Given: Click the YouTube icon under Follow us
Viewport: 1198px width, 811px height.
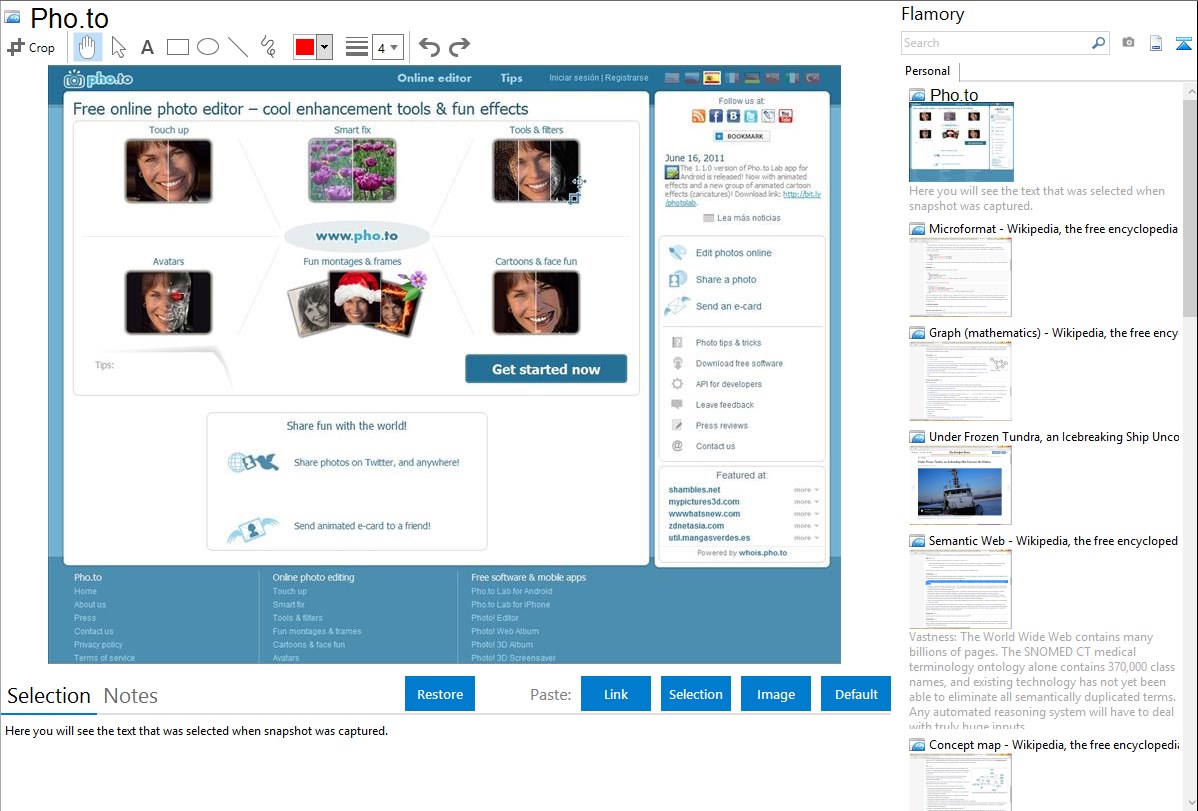Looking at the screenshot, I should (785, 116).
